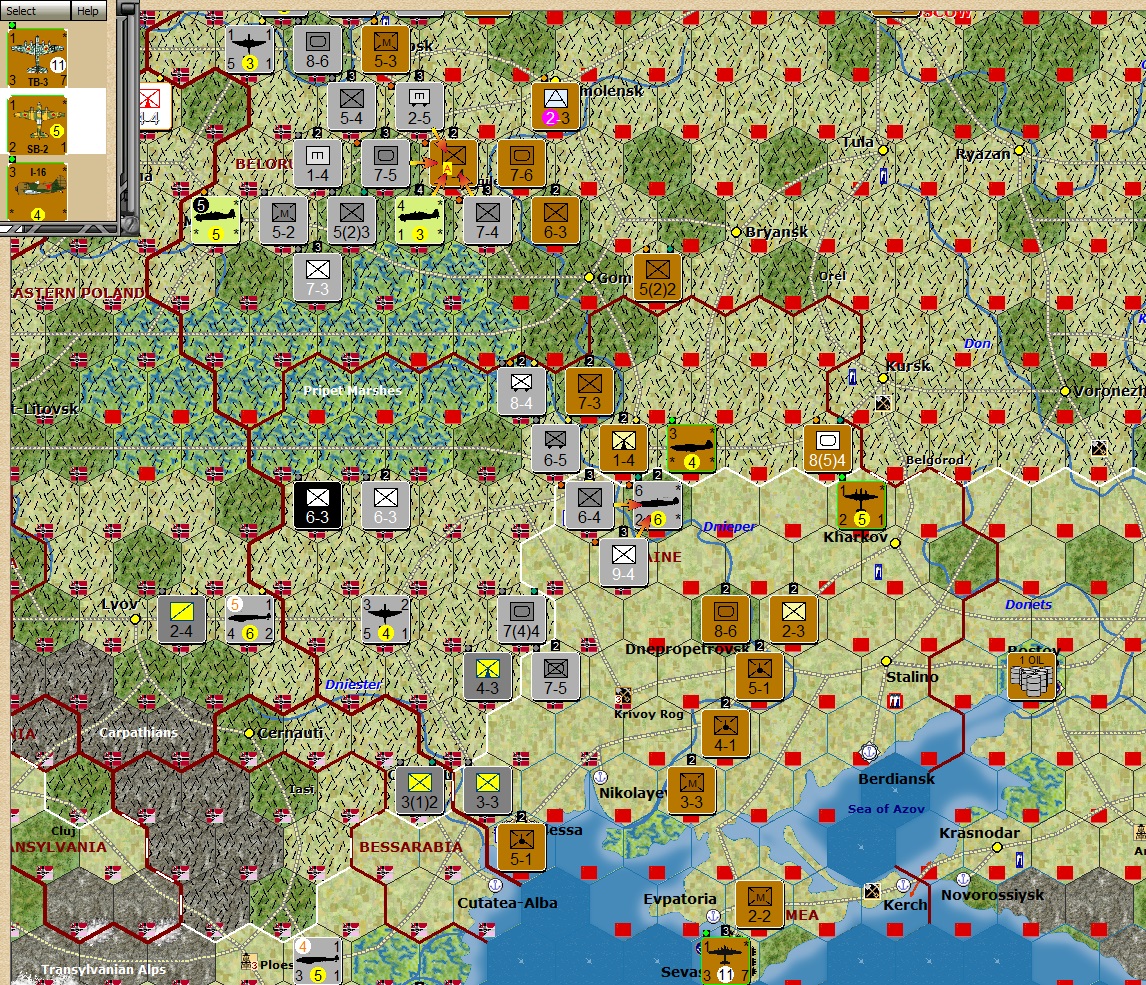This screenshot has width=1146, height=985.
Task: Open the Select menu
Action: pyautogui.click(x=36, y=10)
